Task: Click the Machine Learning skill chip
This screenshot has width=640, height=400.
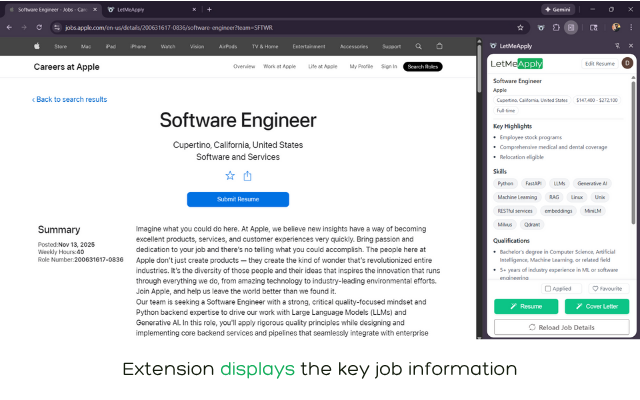Action: tap(517, 197)
